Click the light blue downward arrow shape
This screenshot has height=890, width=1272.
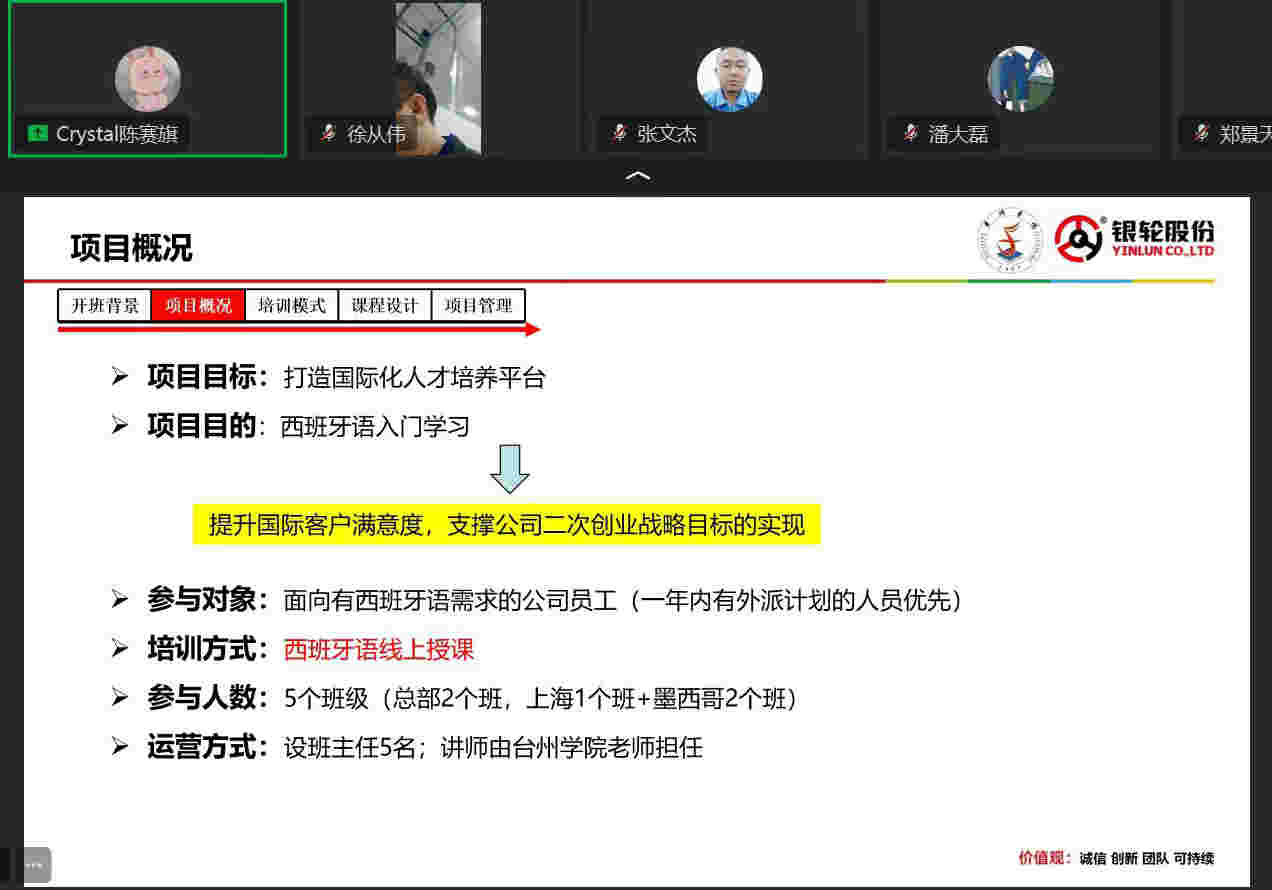click(x=510, y=468)
